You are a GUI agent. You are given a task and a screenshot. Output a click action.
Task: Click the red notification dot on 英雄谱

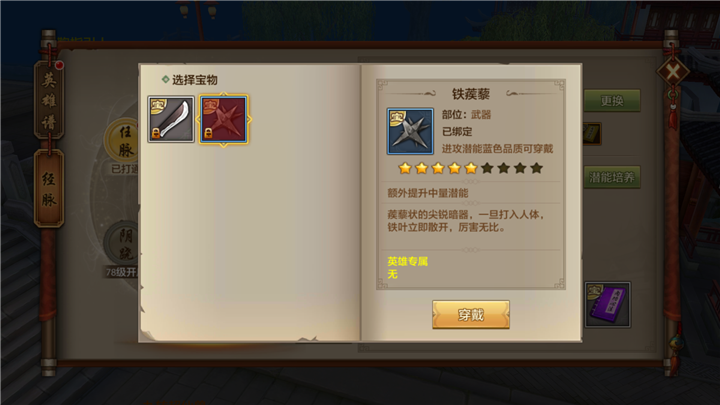tap(59, 65)
